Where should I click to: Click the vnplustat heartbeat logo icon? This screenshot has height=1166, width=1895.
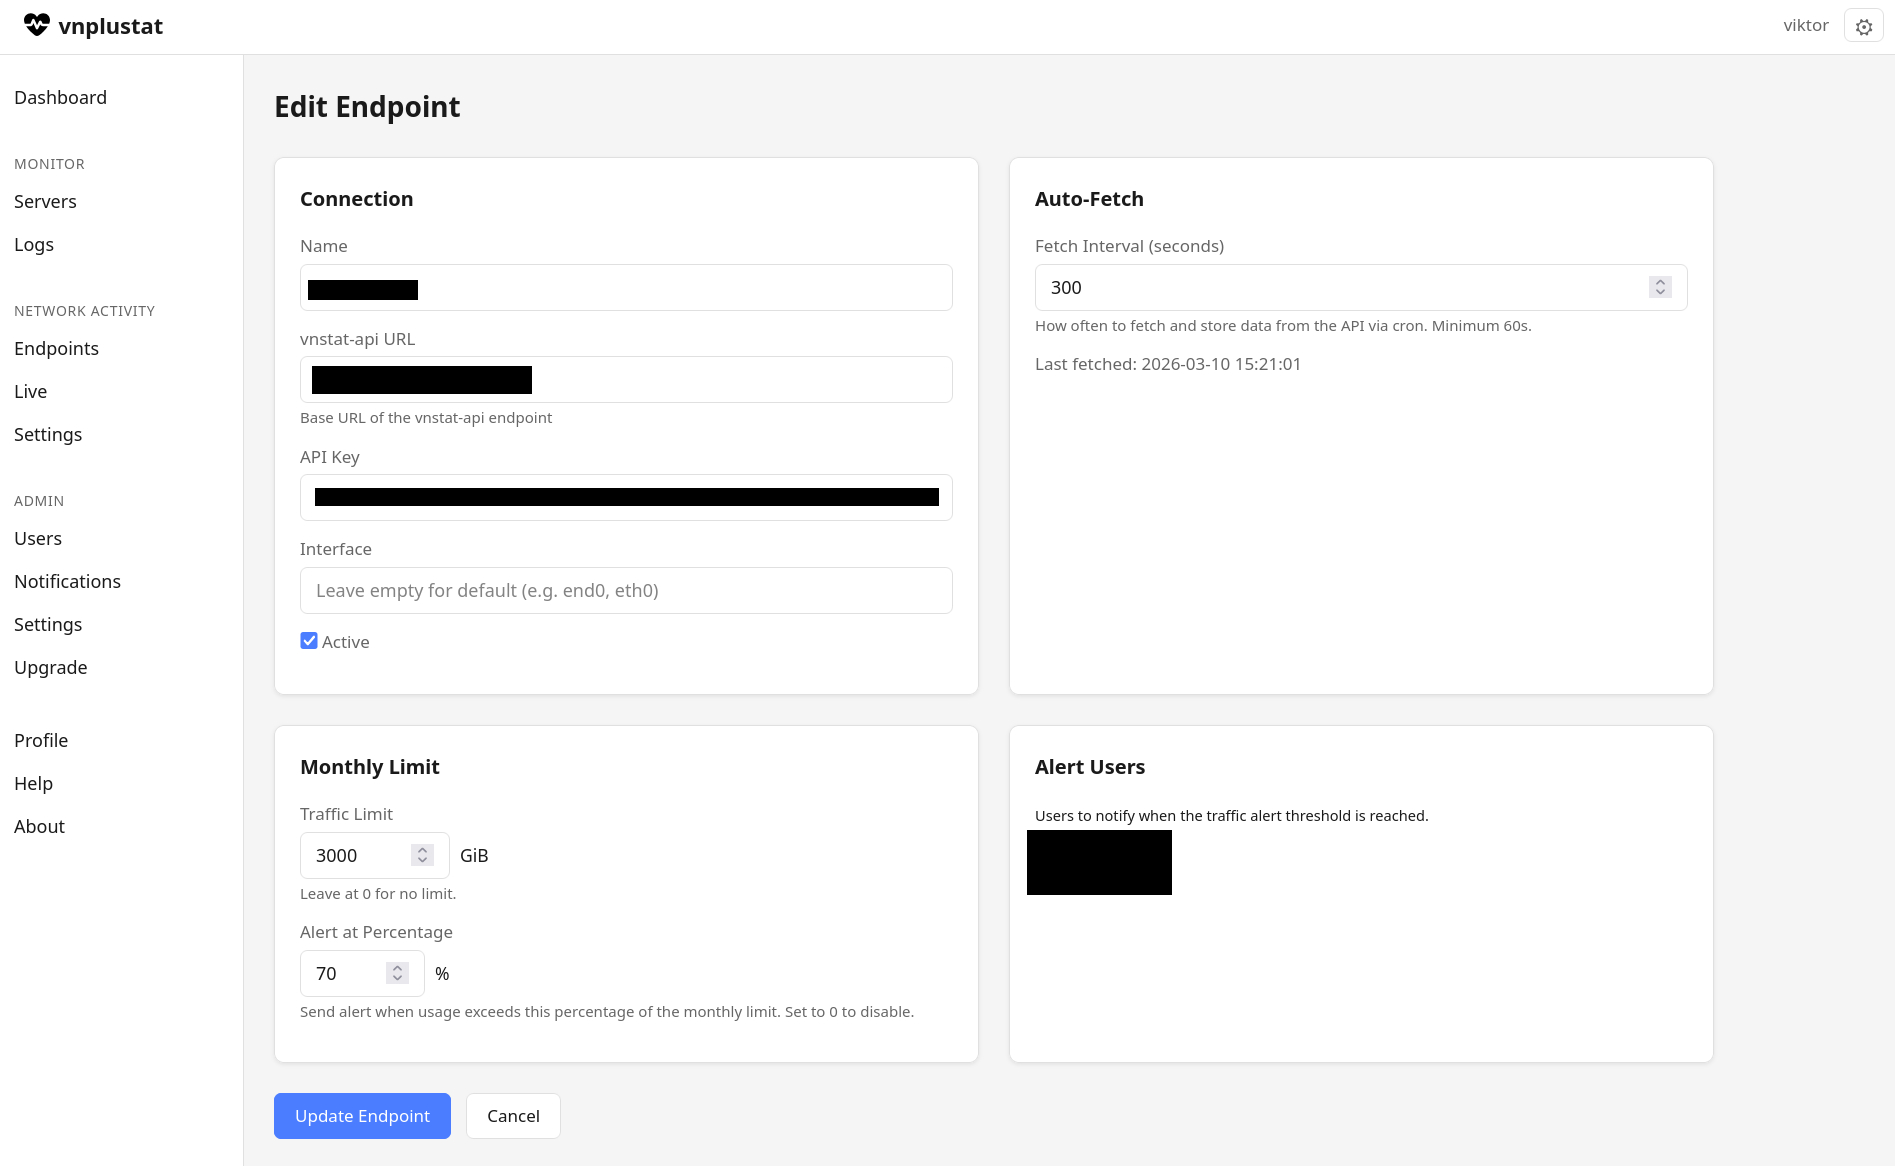point(37,25)
